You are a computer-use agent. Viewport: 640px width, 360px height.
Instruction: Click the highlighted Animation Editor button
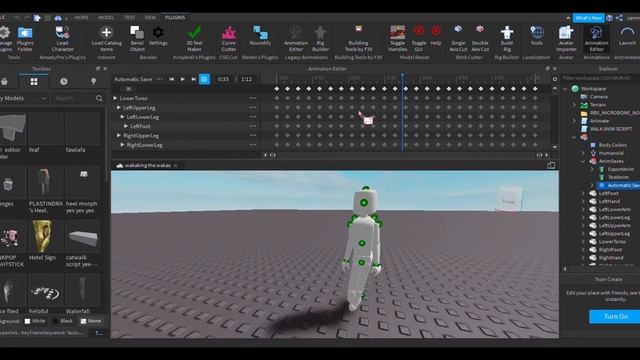tap(596, 39)
